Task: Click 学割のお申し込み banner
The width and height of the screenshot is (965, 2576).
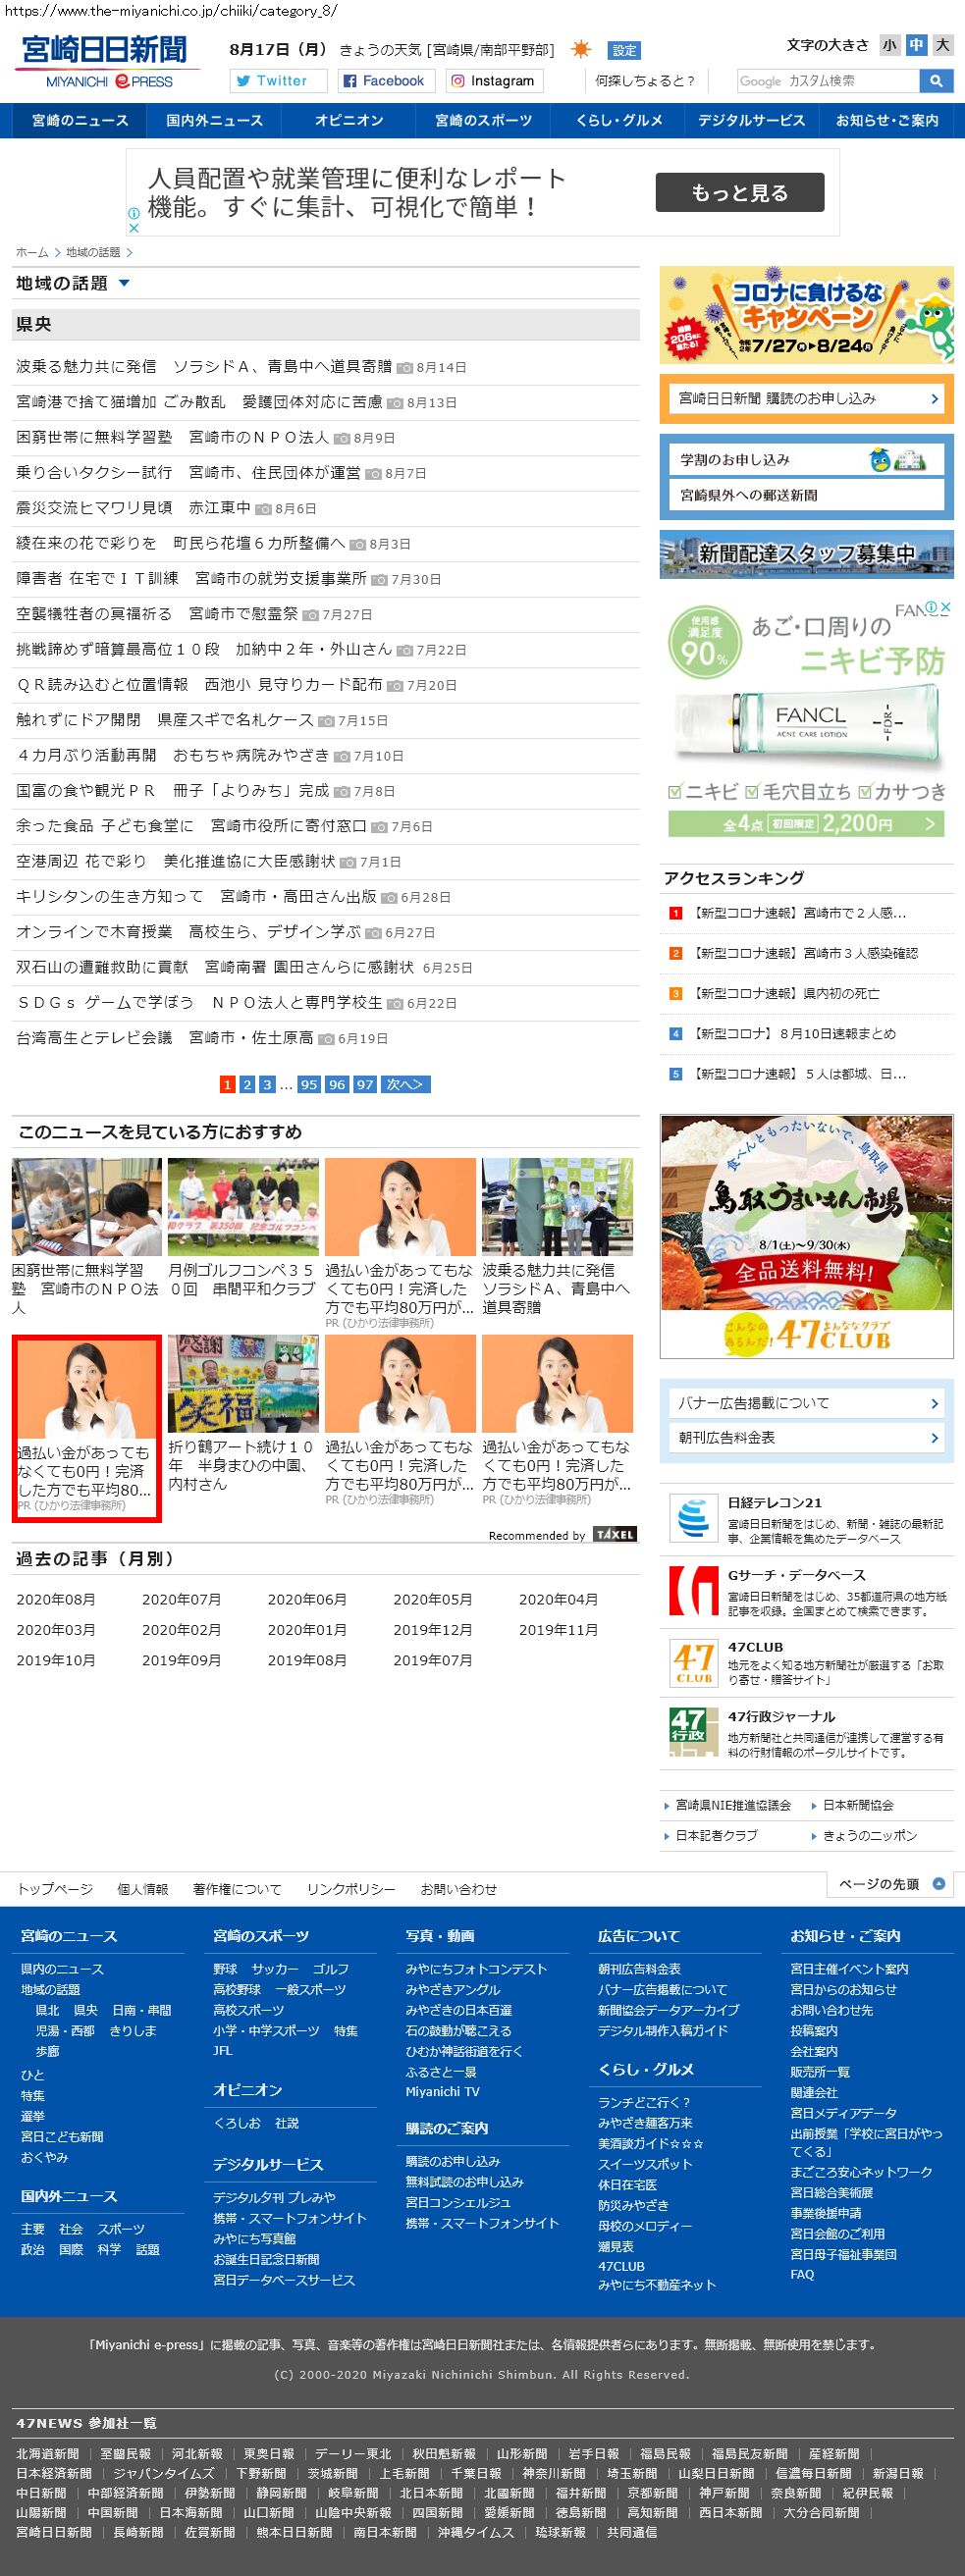Action: 806,459
